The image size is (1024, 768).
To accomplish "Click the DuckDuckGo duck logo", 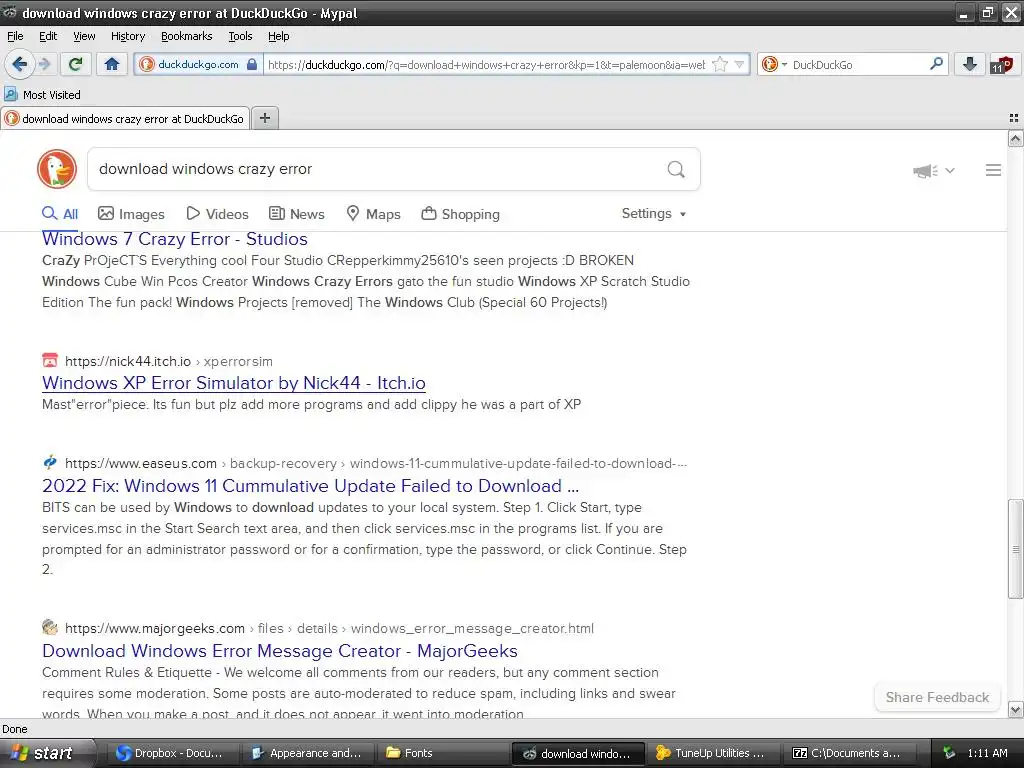I will (57, 169).
